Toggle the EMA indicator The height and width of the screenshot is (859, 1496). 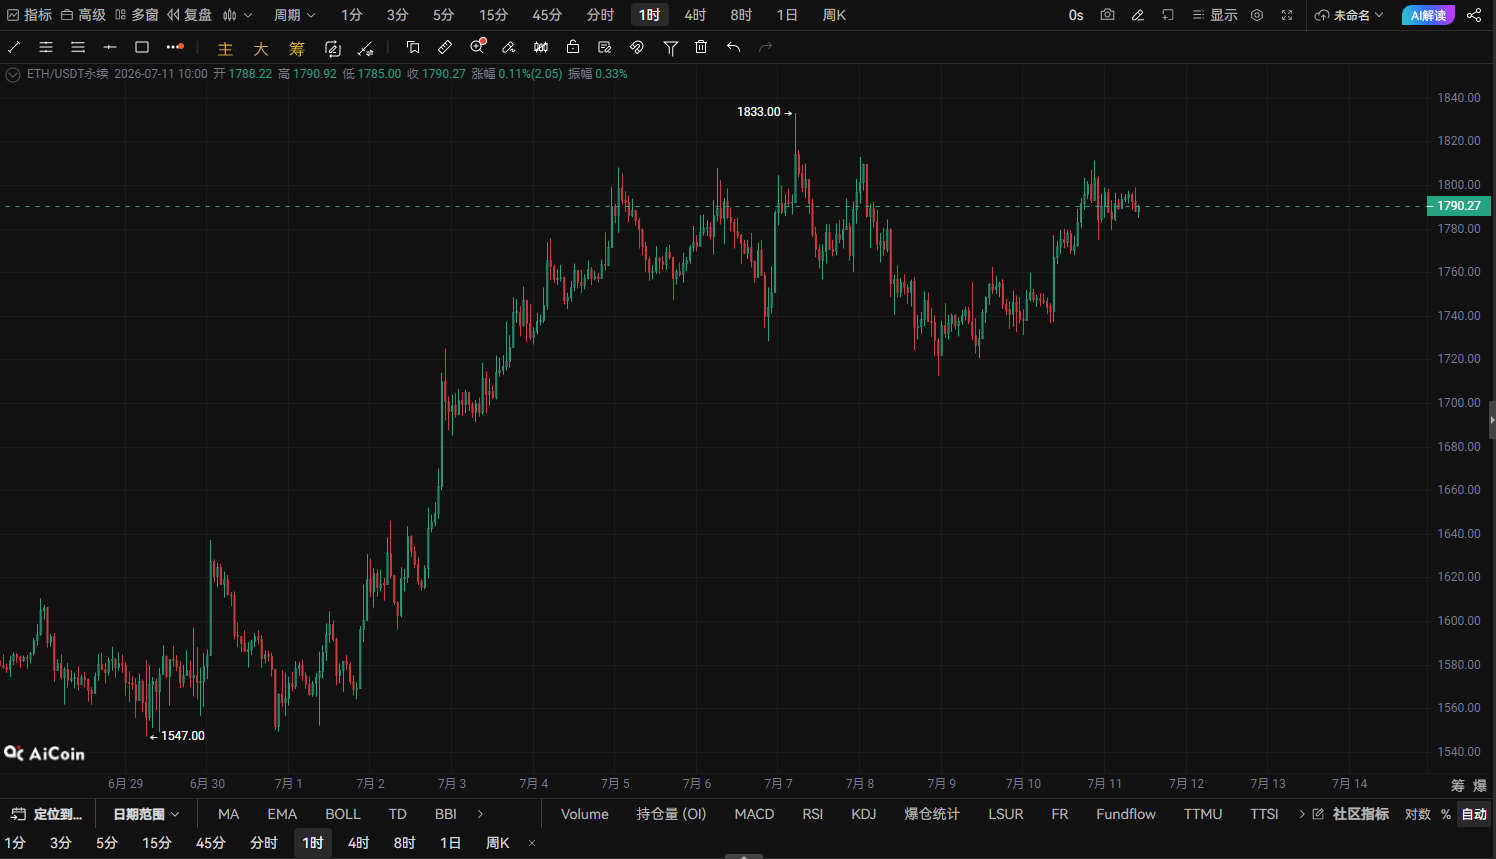[x=282, y=814]
